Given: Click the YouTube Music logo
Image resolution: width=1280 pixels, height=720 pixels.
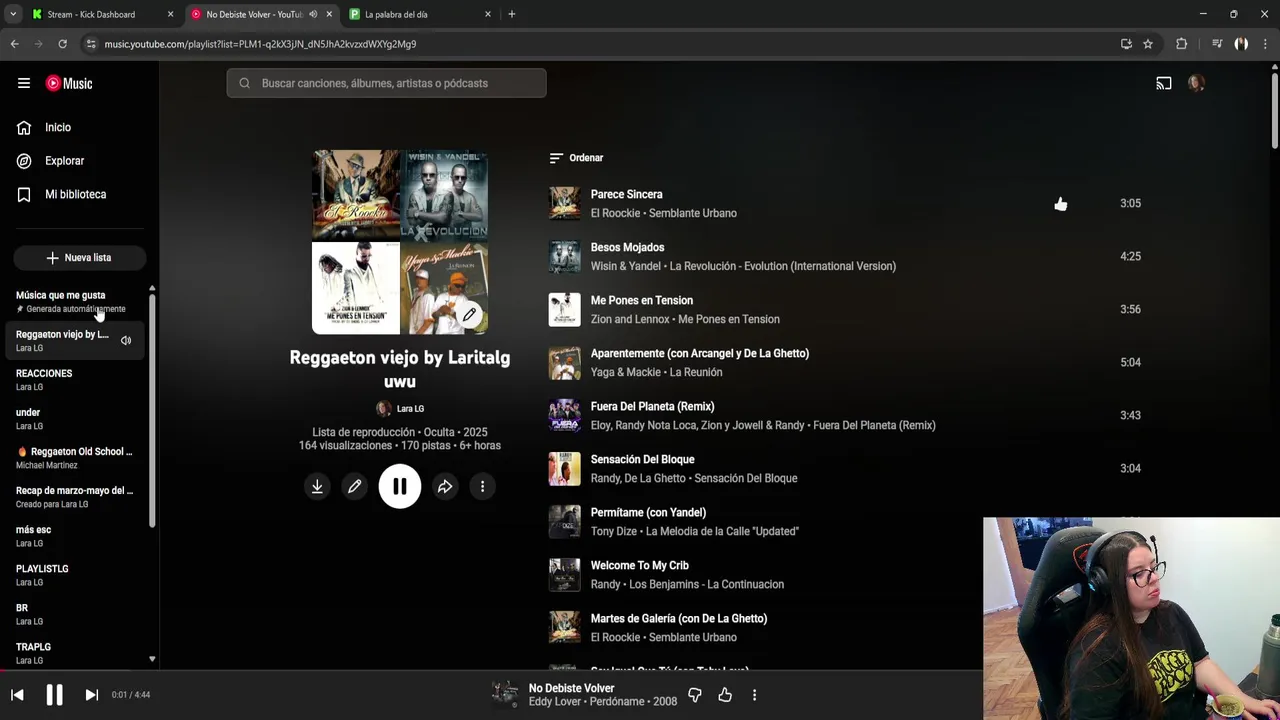Looking at the screenshot, I should tap(69, 83).
